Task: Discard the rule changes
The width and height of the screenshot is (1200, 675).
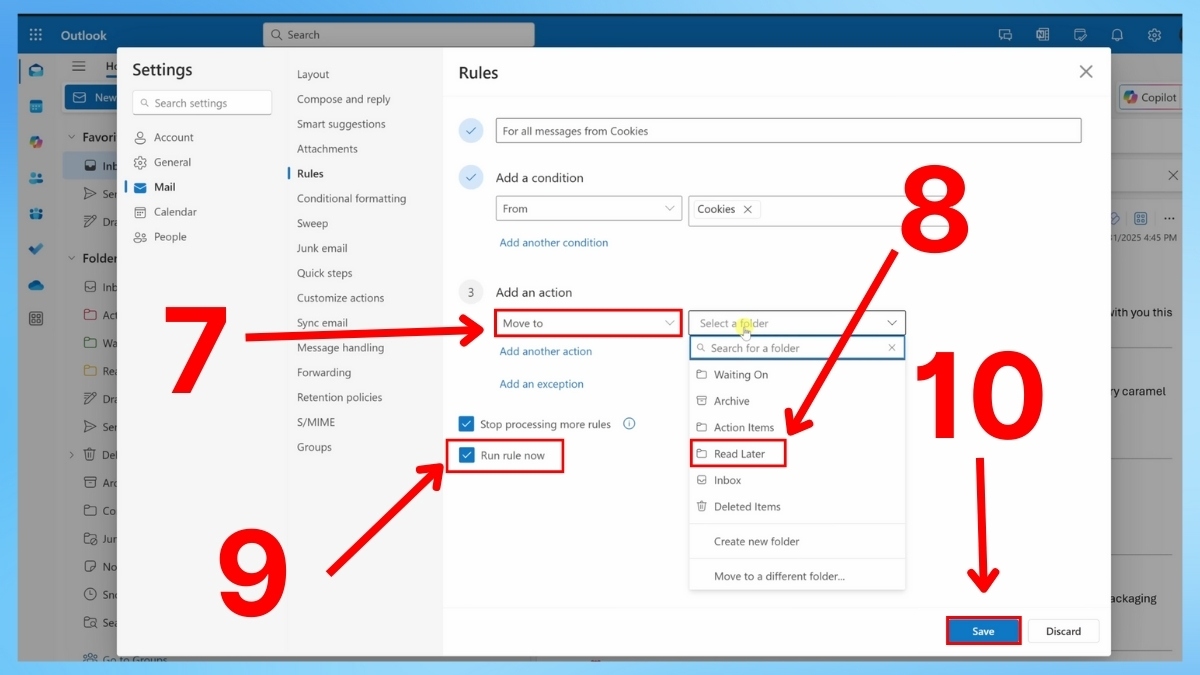Action: tap(1063, 631)
